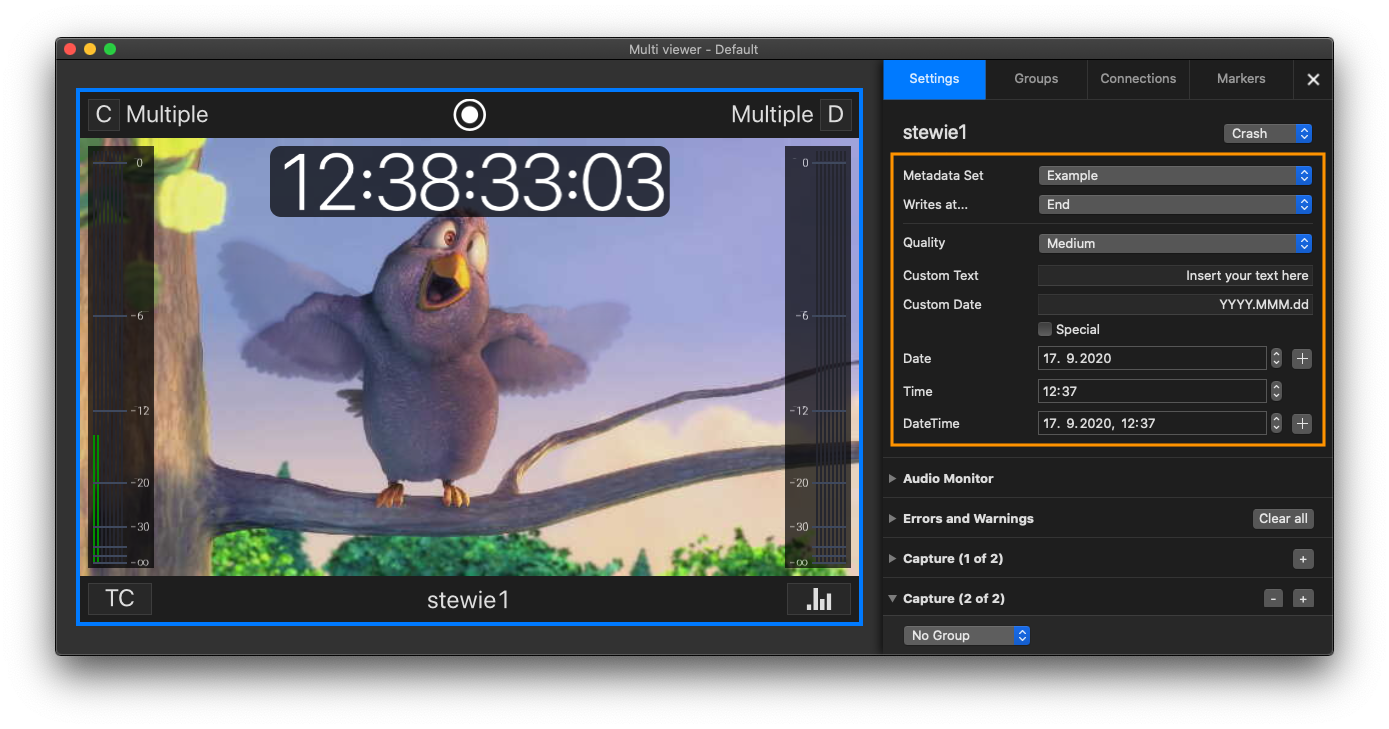
Task: Click the Time field stepper arrows
Action: 1276,391
